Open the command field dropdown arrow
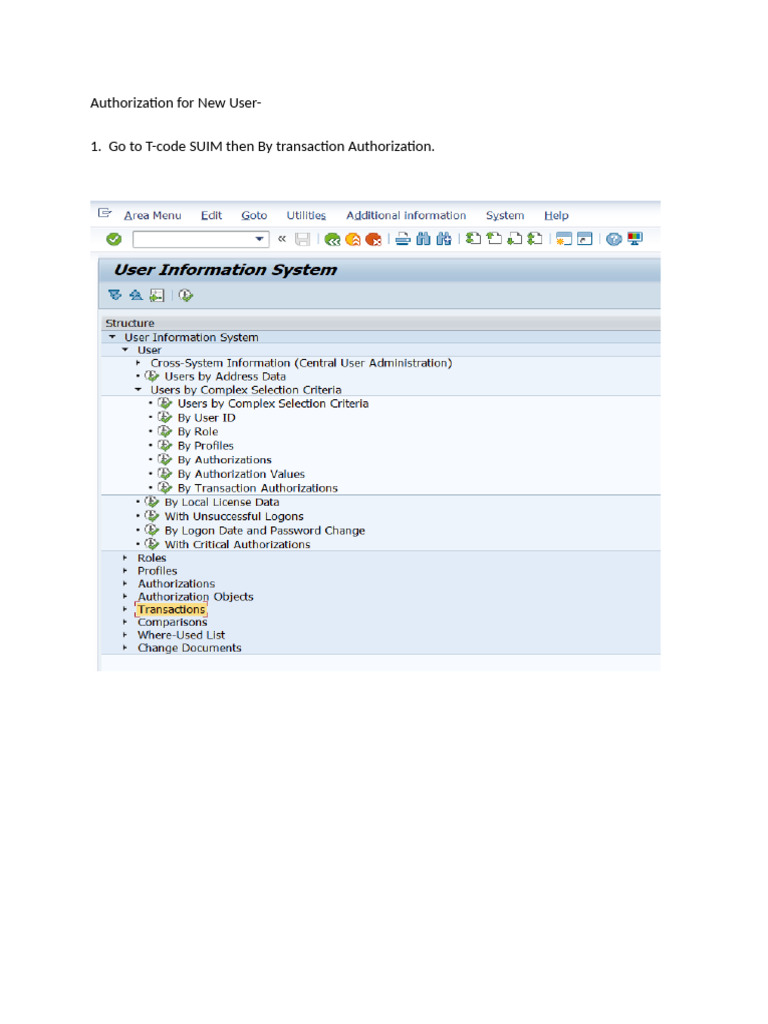The width and height of the screenshot is (768, 1024). [x=259, y=239]
